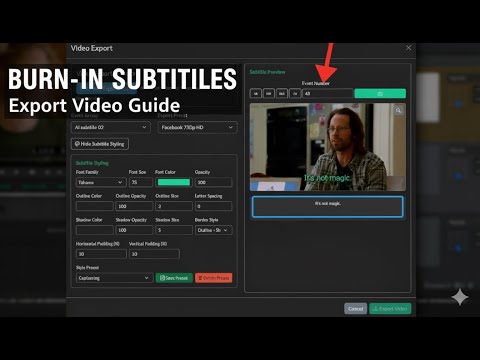Click the Opacity value field

pos(213,182)
